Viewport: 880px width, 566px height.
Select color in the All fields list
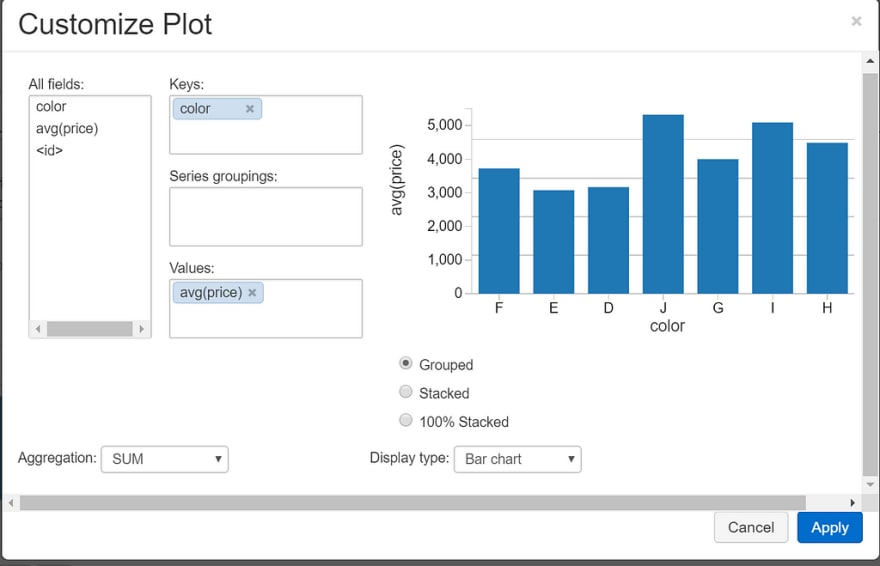(51, 107)
